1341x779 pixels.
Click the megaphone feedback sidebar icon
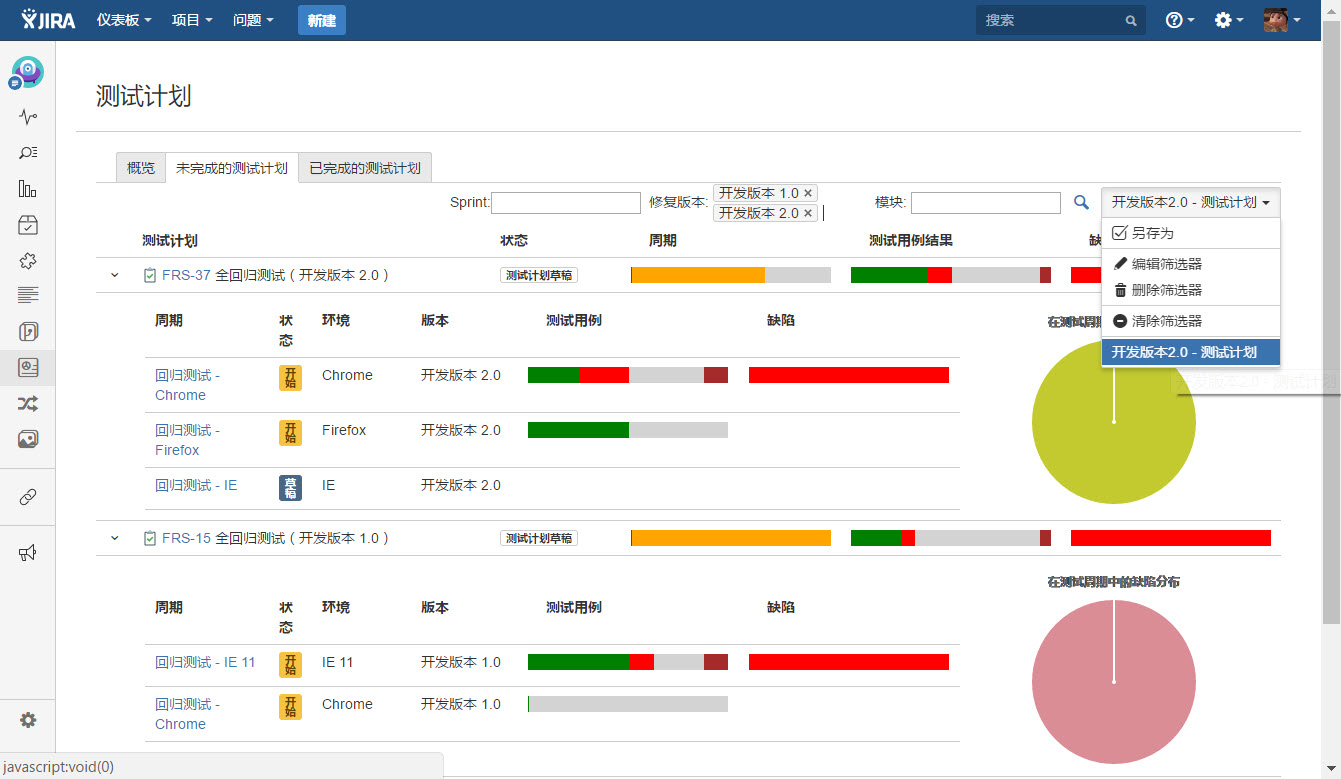(x=28, y=553)
